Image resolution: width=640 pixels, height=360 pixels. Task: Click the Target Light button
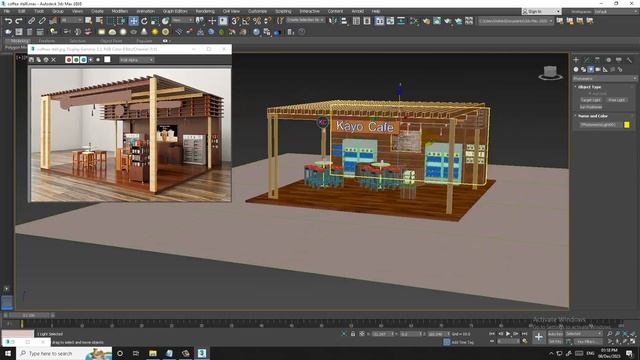click(591, 100)
